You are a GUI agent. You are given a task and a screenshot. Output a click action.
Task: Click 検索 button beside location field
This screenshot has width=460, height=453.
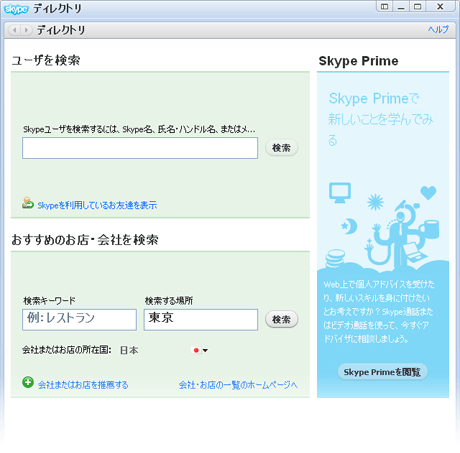click(x=281, y=319)
